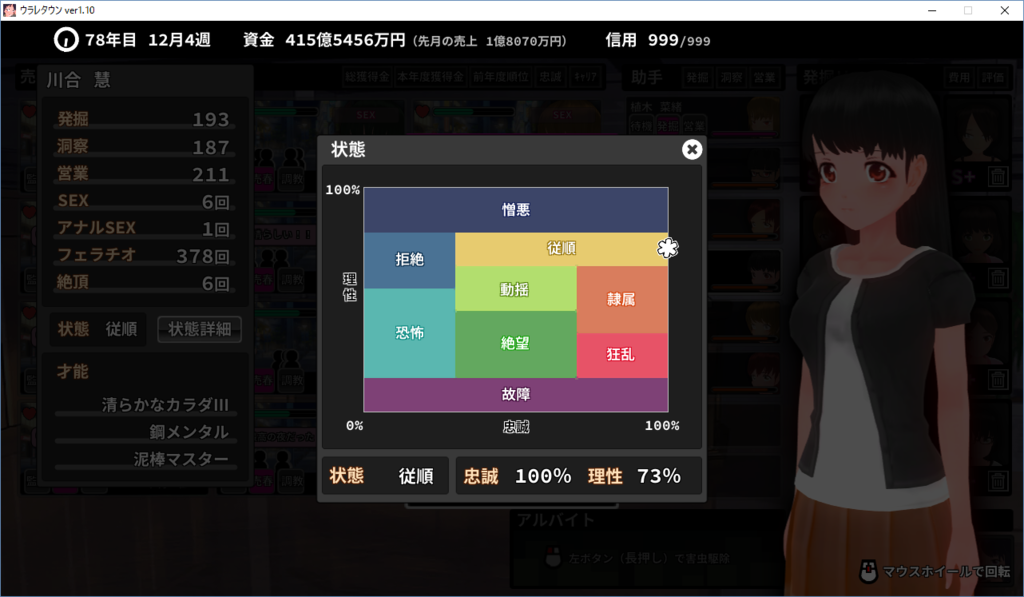Click the 清らかなカラダIII talent entry

point(165,405)
